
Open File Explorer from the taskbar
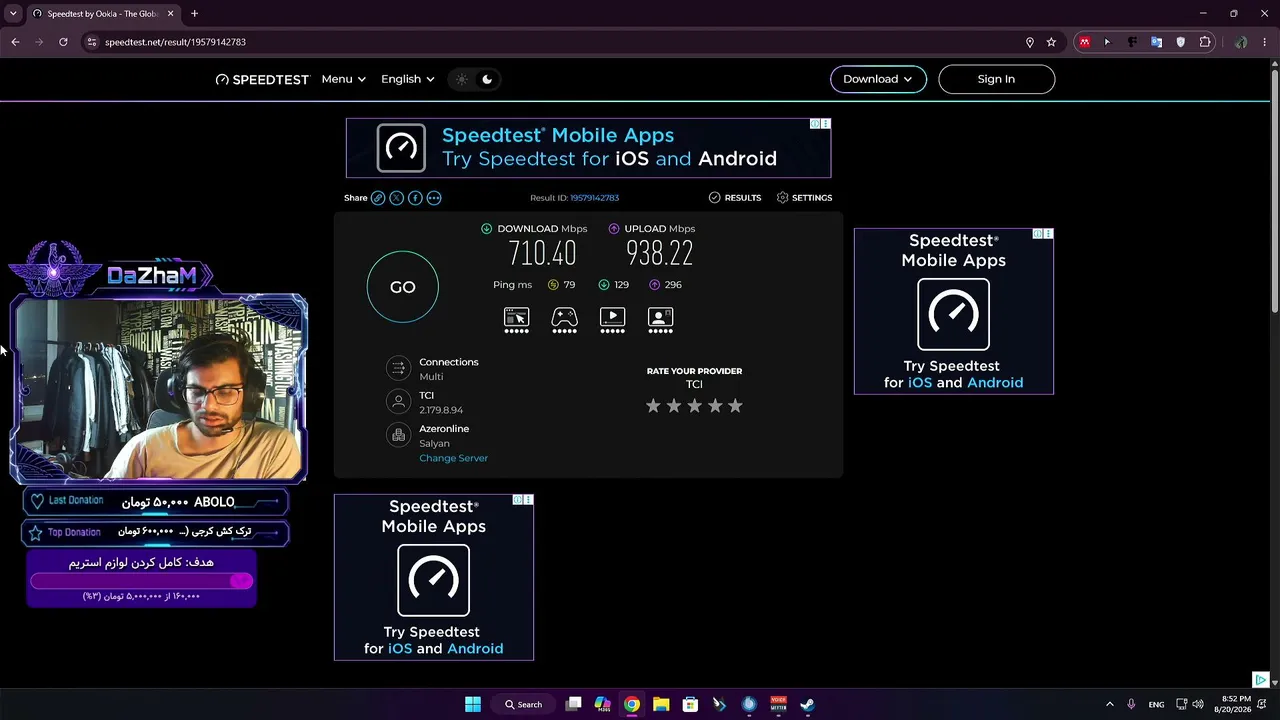coord(661,704)
